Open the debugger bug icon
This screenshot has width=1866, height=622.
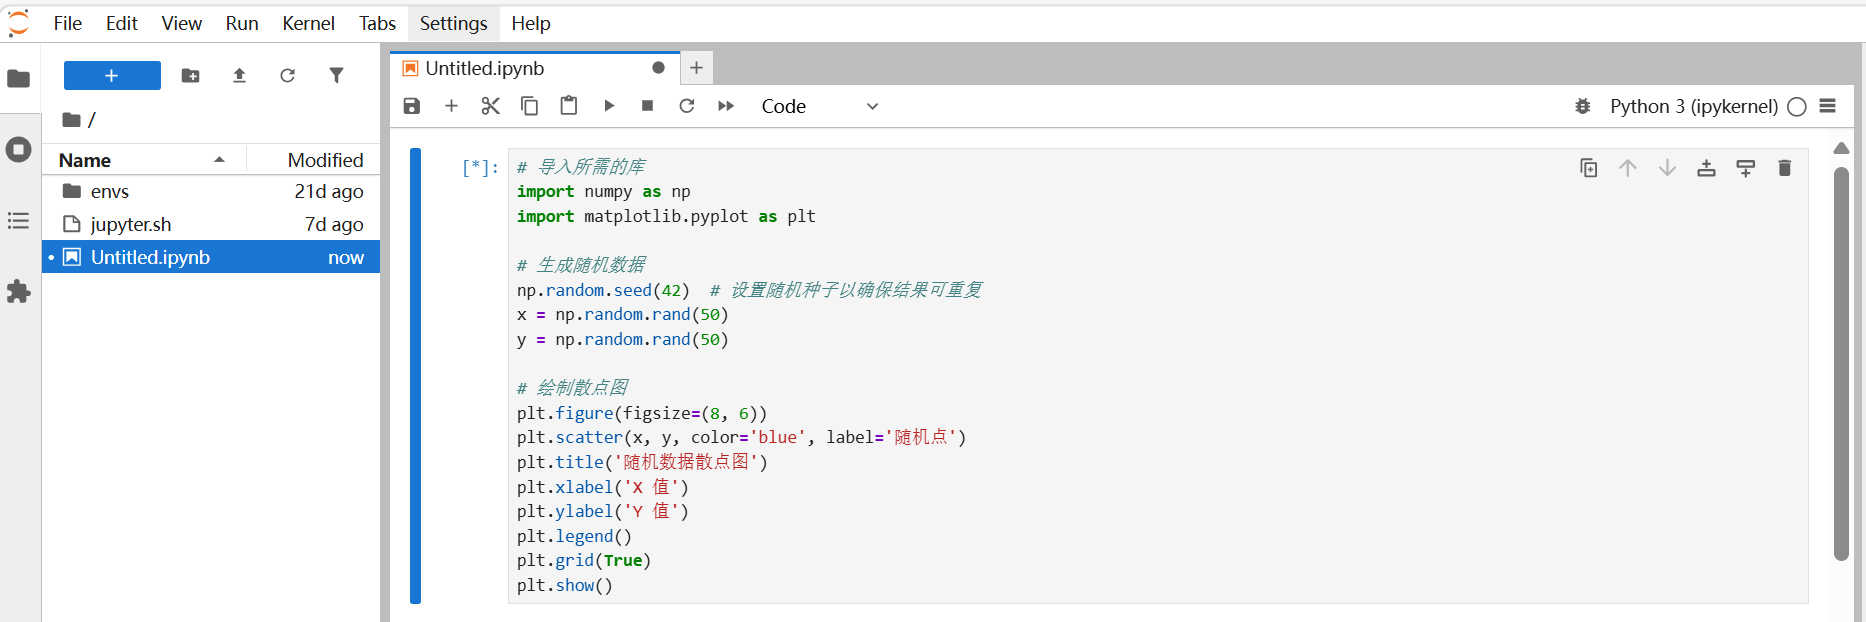1582,106
